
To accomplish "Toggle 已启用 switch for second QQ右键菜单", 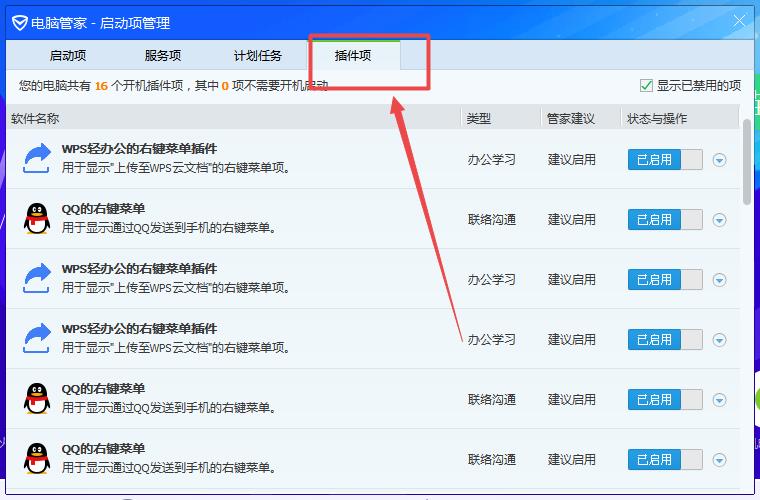I will point(665,400).
